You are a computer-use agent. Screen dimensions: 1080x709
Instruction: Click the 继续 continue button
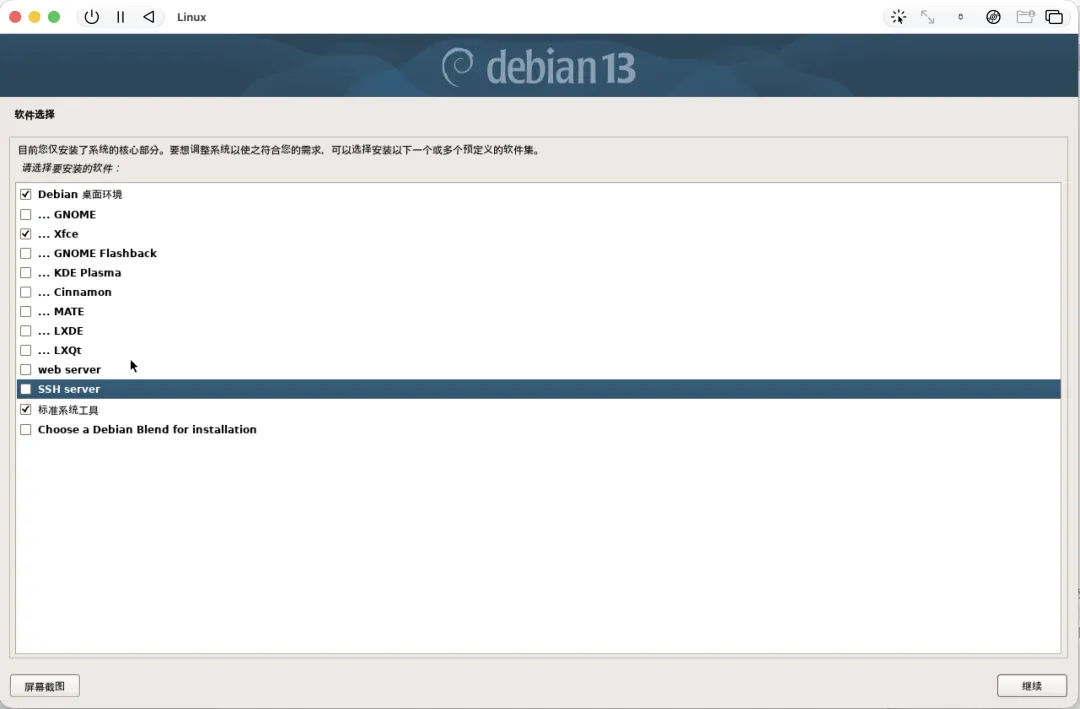click(1031, 686)
